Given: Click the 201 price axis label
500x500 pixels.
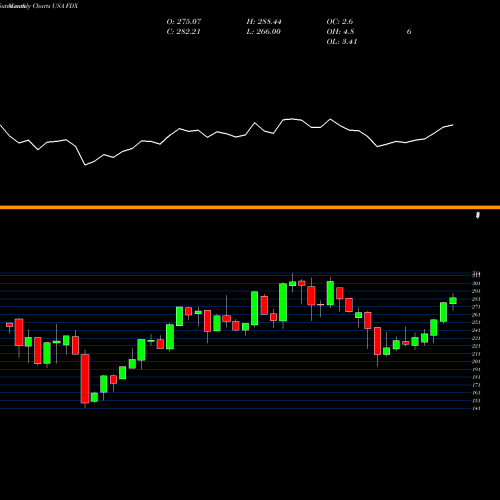Looking at the screenshot, I should click(476, 362).
